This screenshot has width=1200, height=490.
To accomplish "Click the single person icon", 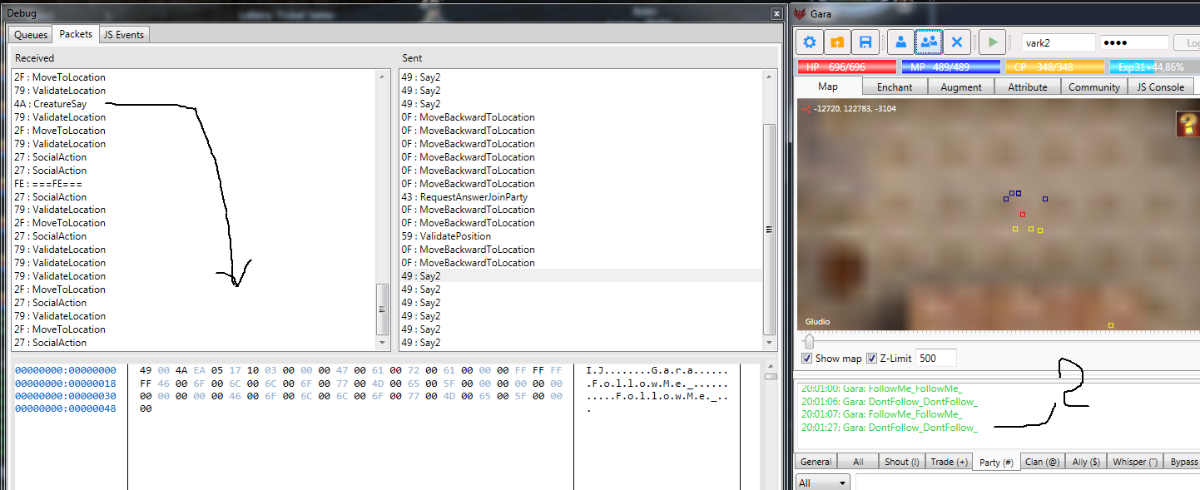I will (901, 42).
